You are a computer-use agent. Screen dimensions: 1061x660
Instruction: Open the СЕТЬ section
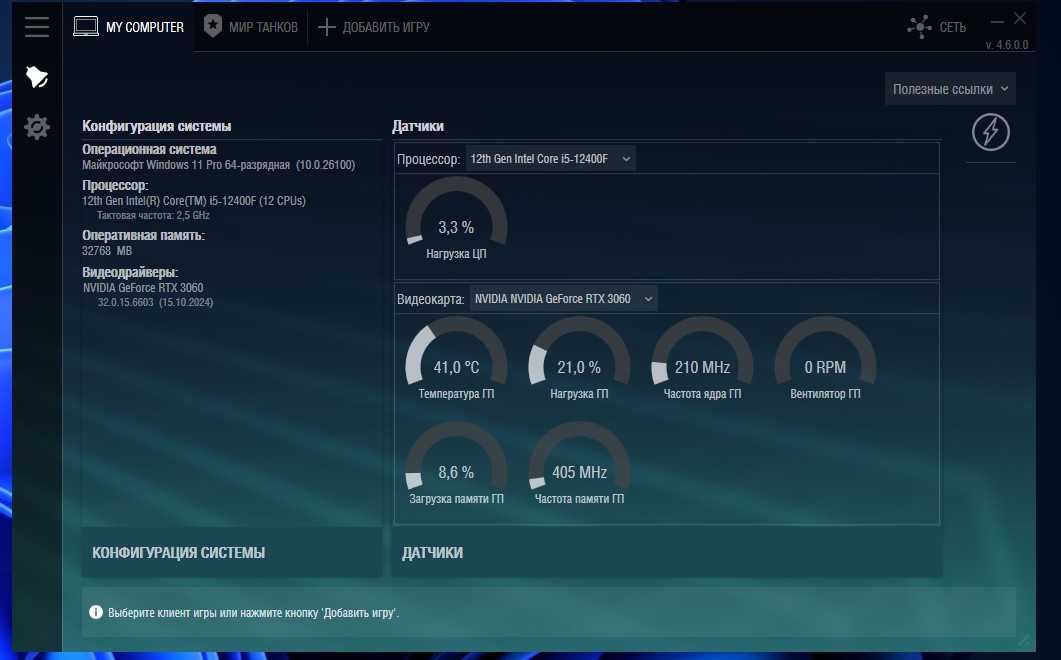pos(936,27)
